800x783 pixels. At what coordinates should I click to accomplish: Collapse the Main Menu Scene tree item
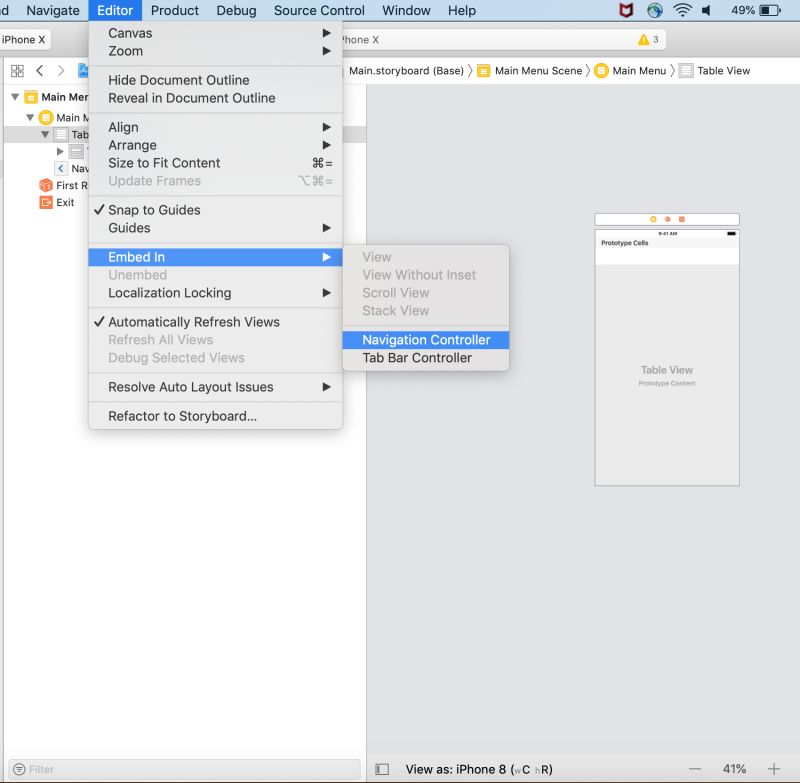pos(15,97)
